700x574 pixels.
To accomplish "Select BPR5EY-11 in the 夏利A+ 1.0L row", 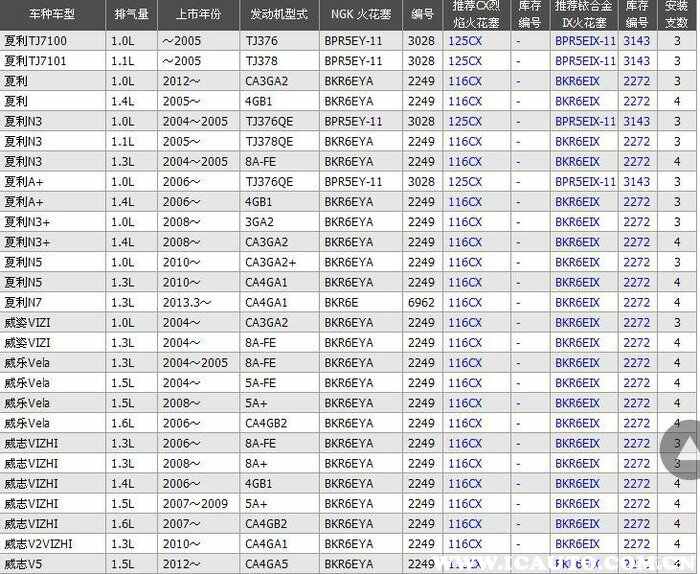I will [x=353, y=182].
